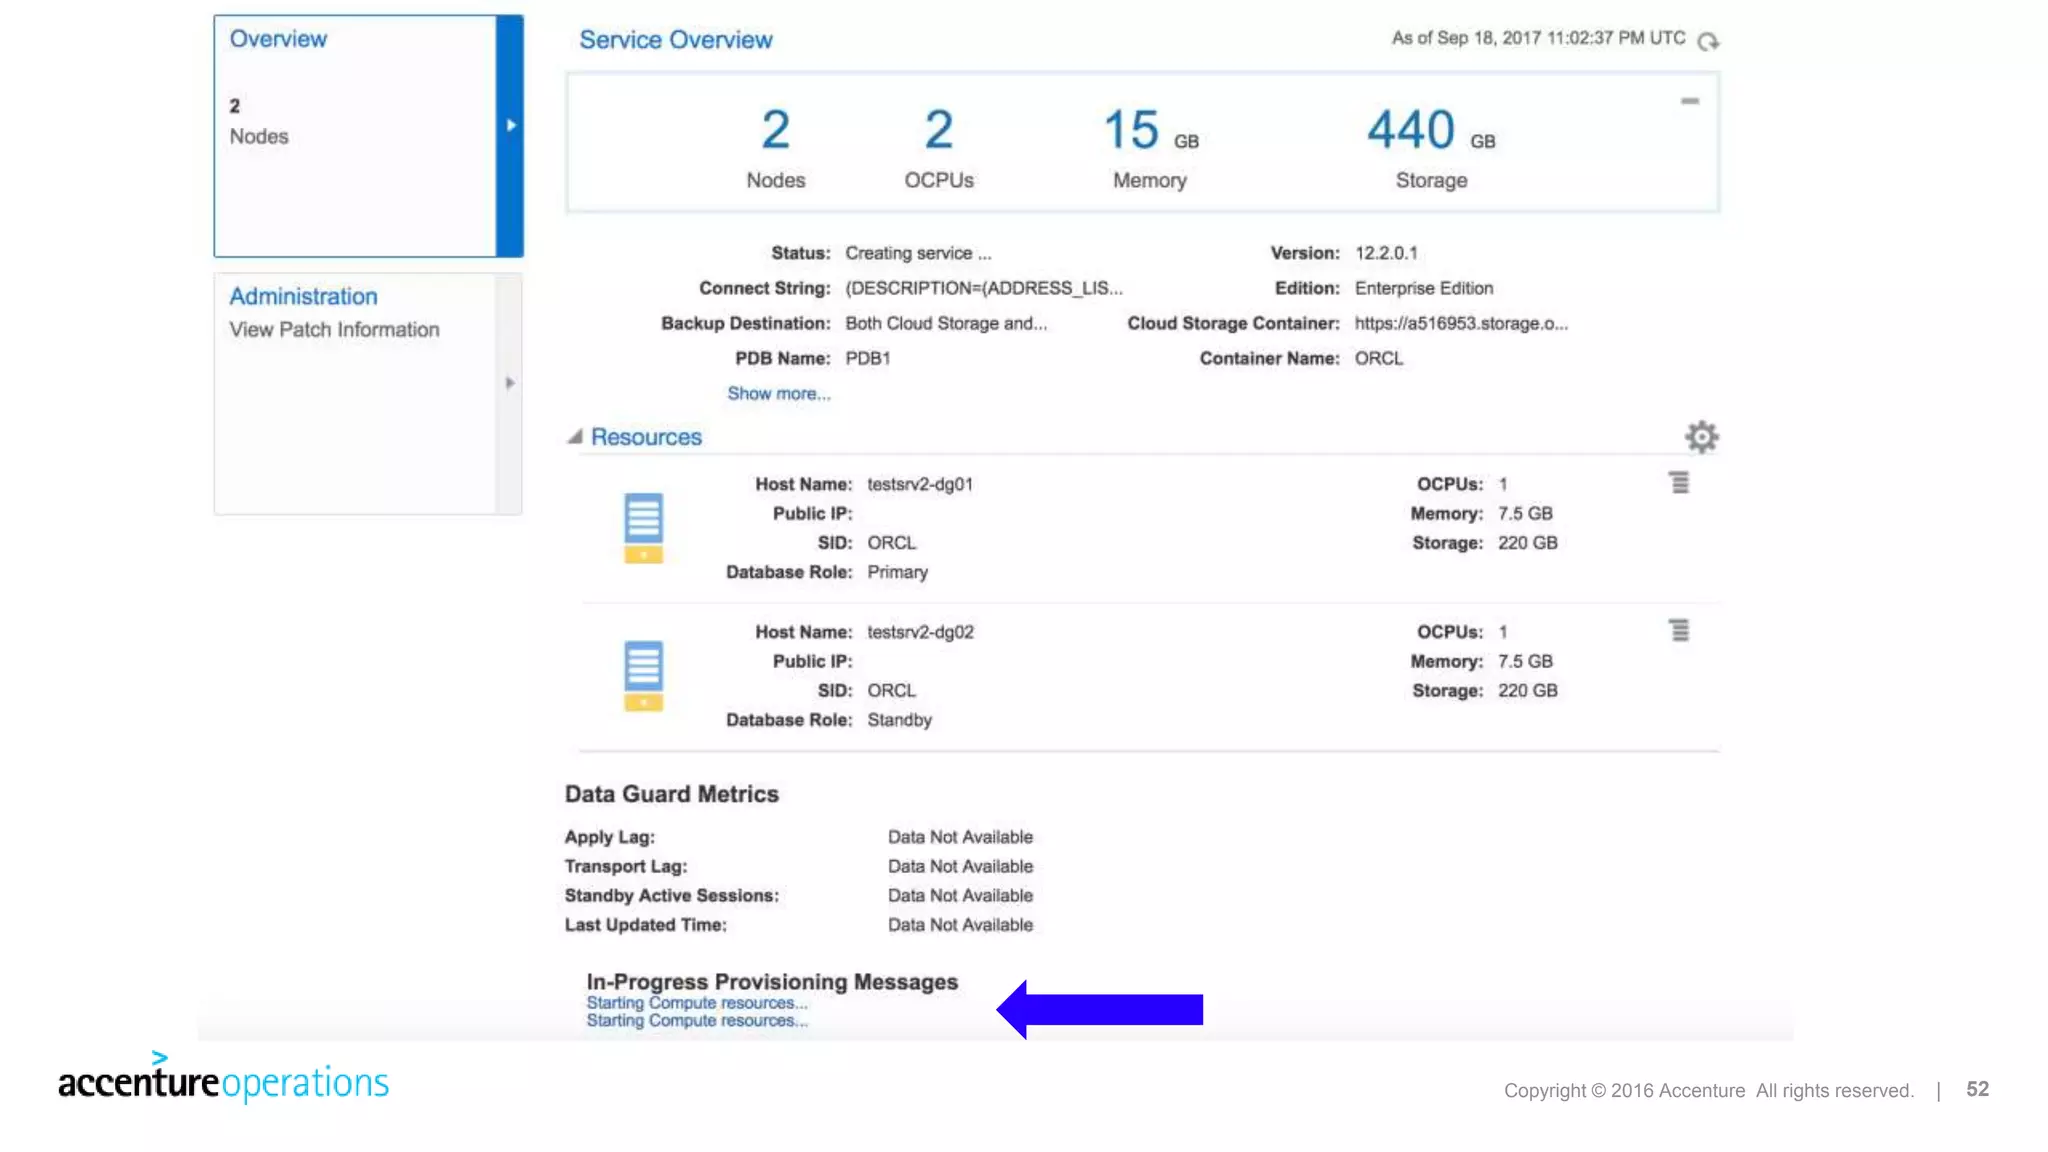Collapse the summary panel with the minus icon
Viewport: 2048px width, 1152px height.
pos(1690,101)
